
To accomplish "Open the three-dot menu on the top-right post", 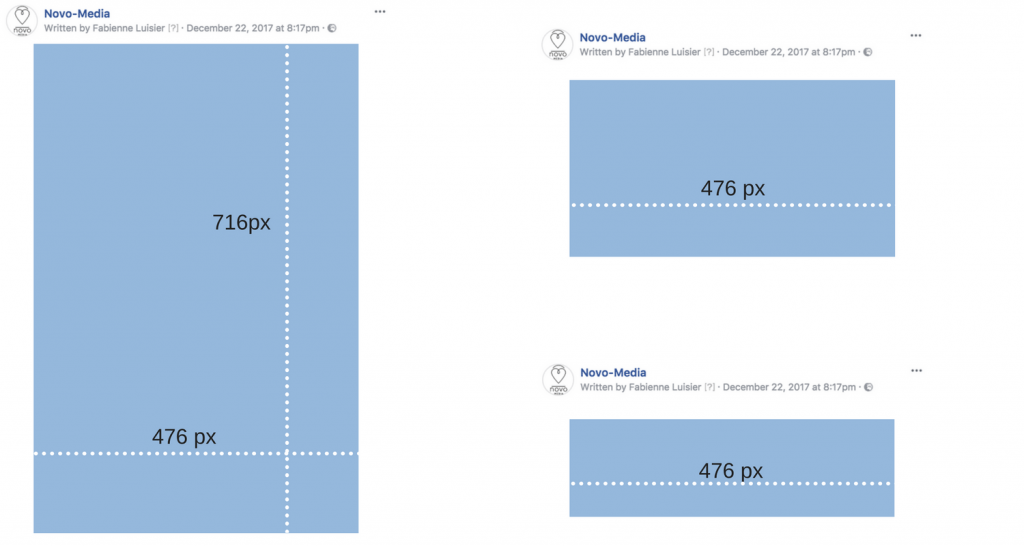I will pos(916,36).
